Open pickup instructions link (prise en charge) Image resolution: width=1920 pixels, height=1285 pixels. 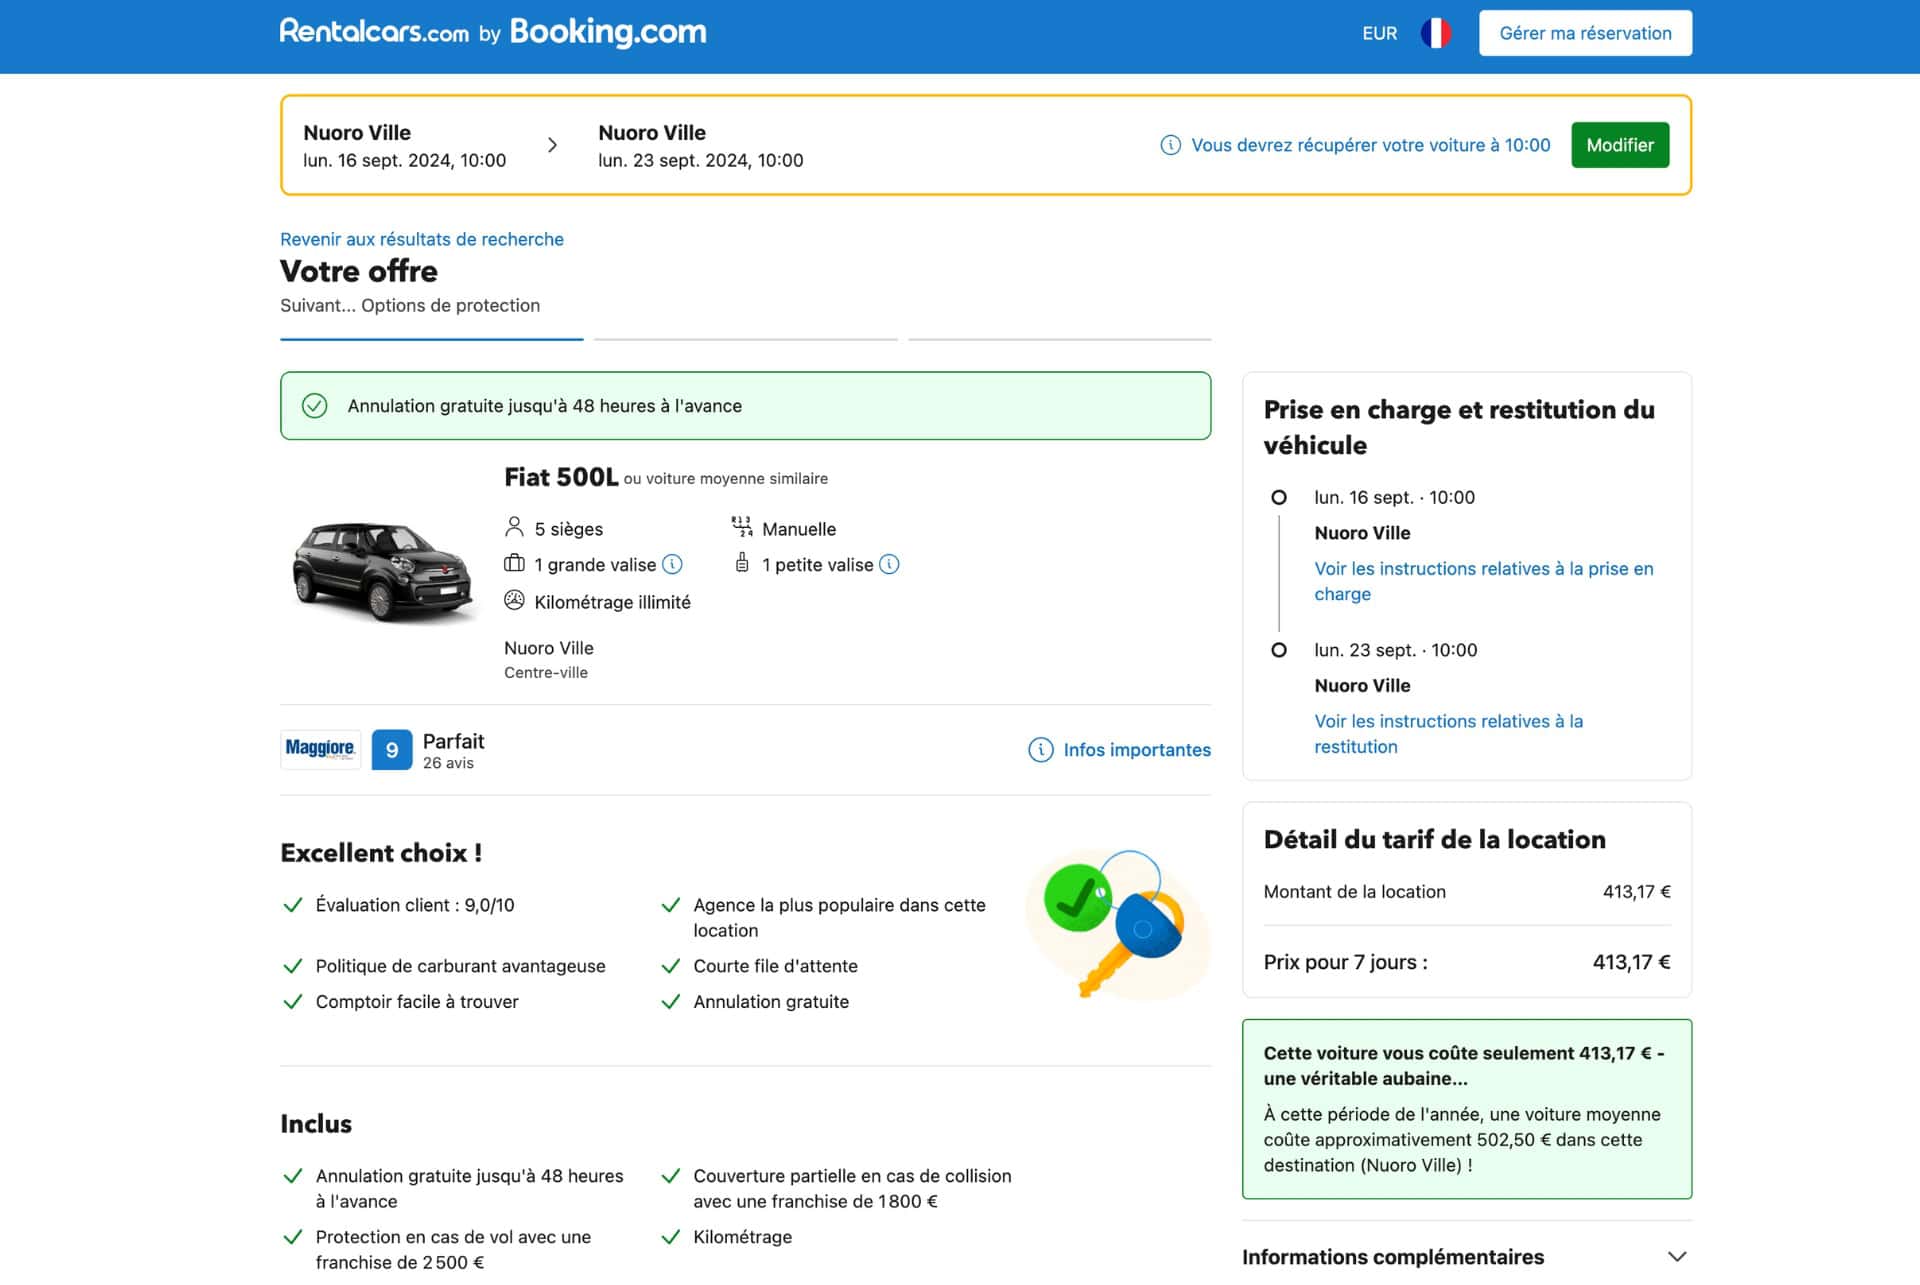coord(1483,581)
